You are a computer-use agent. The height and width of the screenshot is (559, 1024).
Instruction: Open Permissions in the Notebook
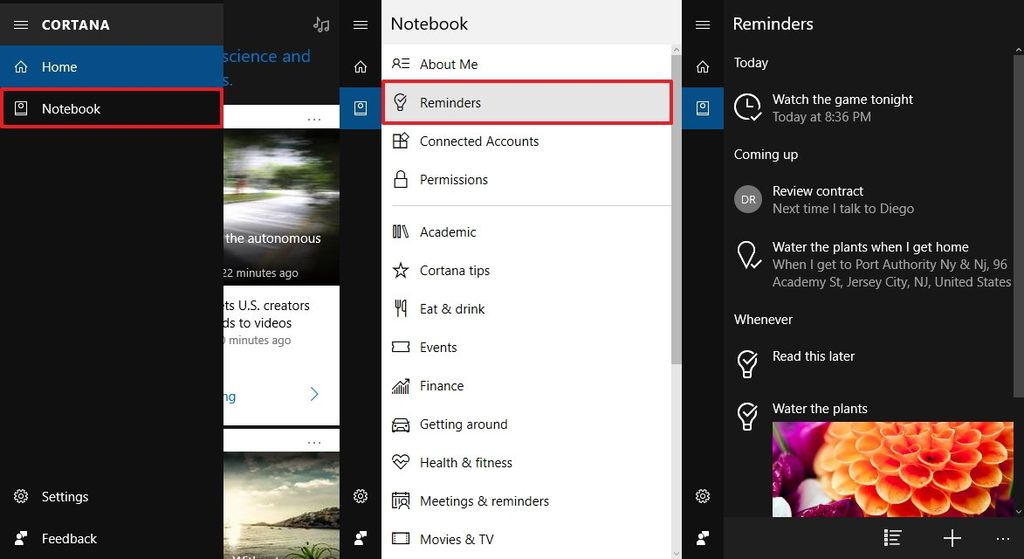(526, 180)
